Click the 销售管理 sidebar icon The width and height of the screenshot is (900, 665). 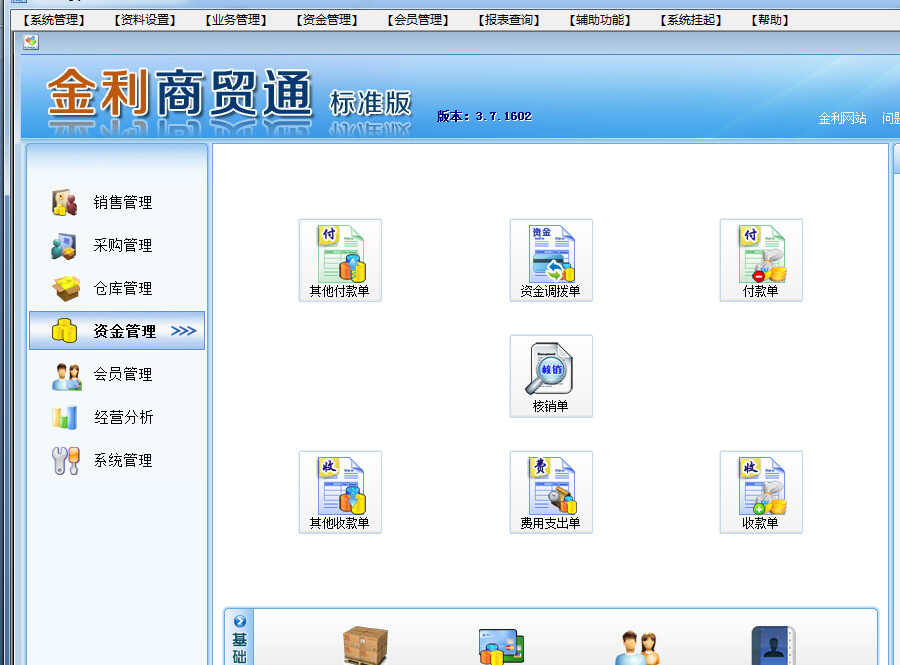tap(65, 202)
